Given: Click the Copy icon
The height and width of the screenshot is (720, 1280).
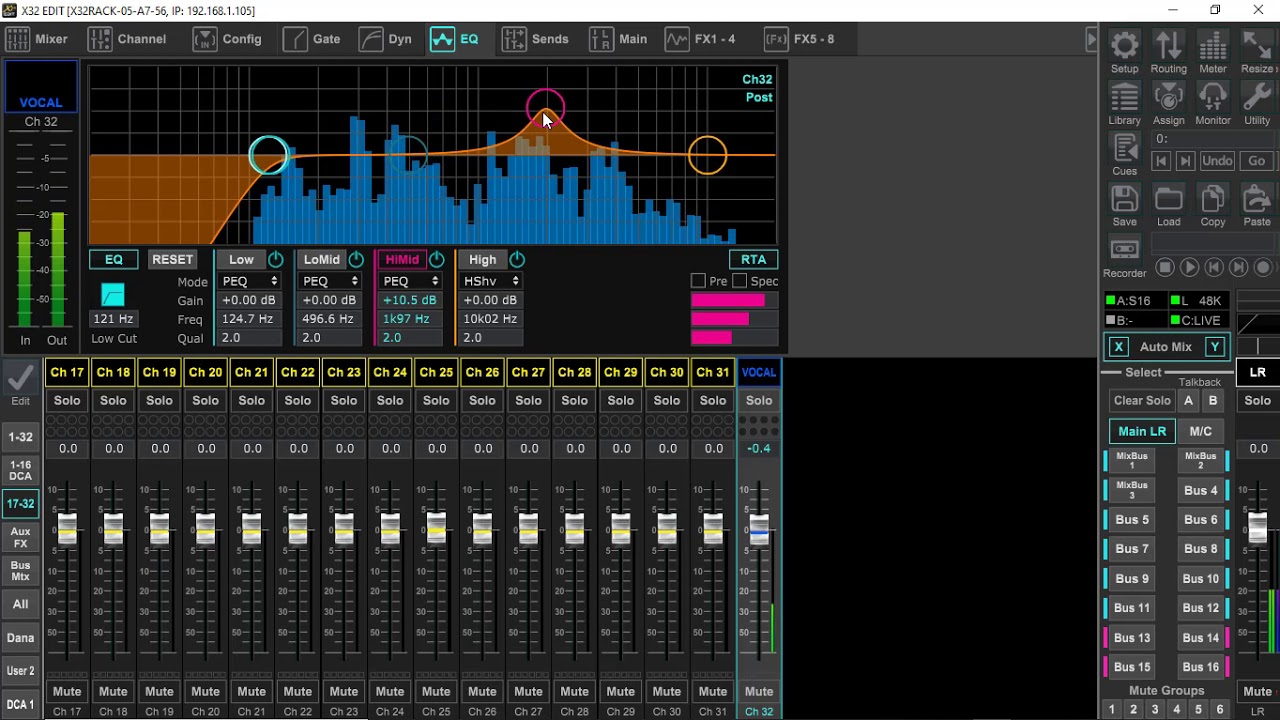Looking at the screenshot, I should point(1212,199).
